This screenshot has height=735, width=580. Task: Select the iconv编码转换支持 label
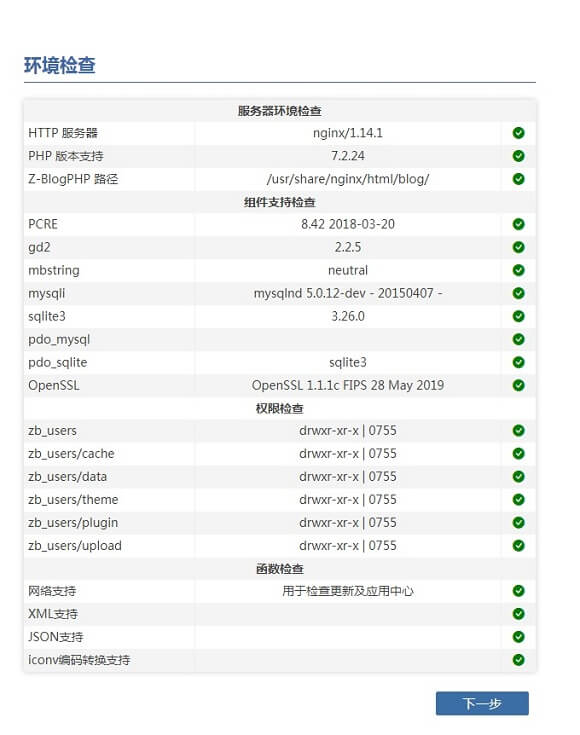[79, 660]
